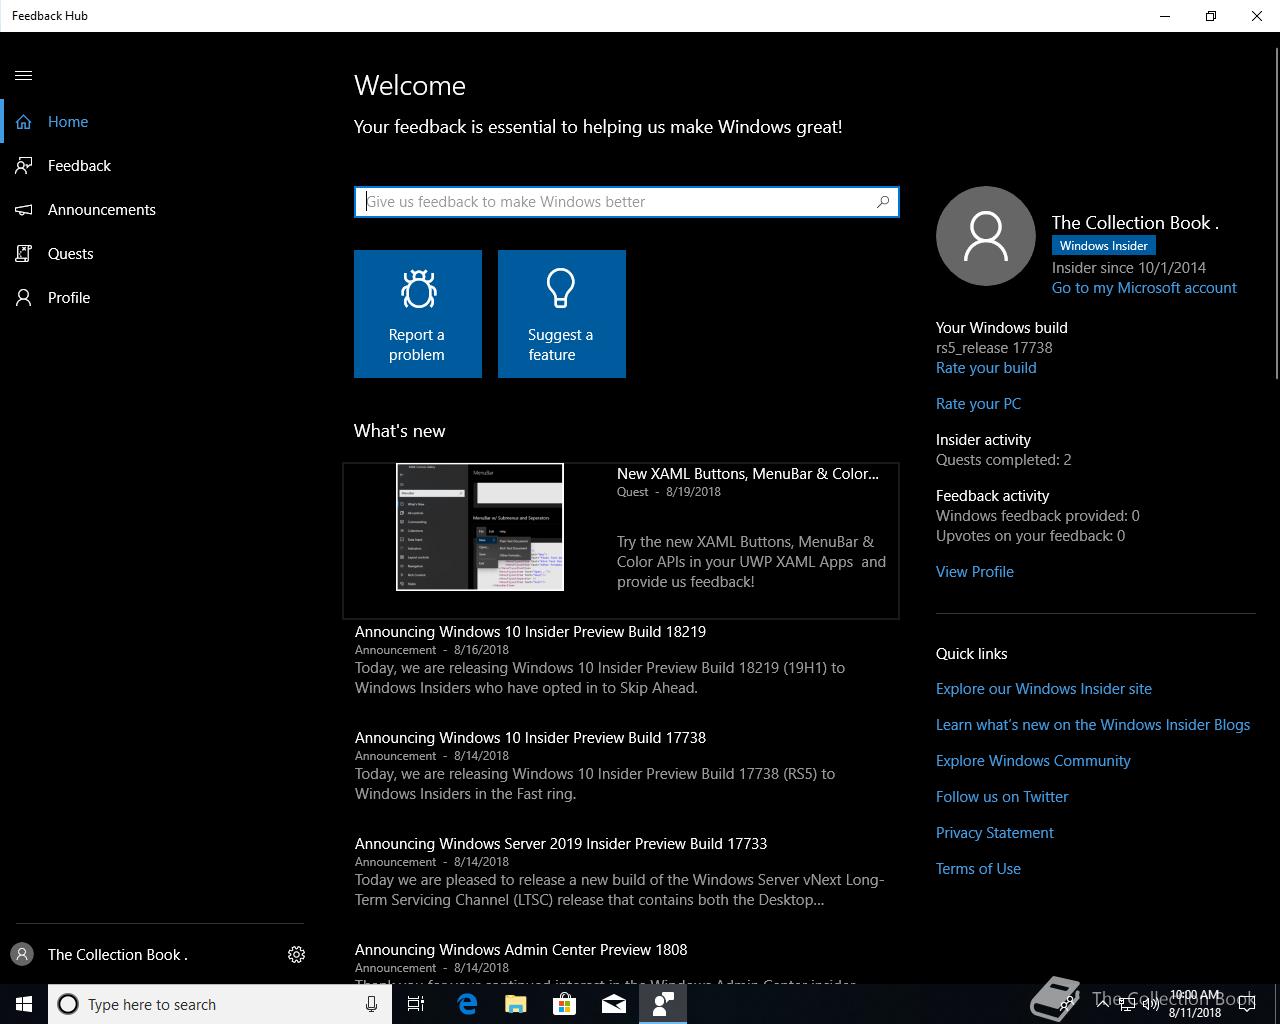
Task: Open the XAML Buttons quest thumbnail
Action: pyautogui.click(x=480, y=527)
